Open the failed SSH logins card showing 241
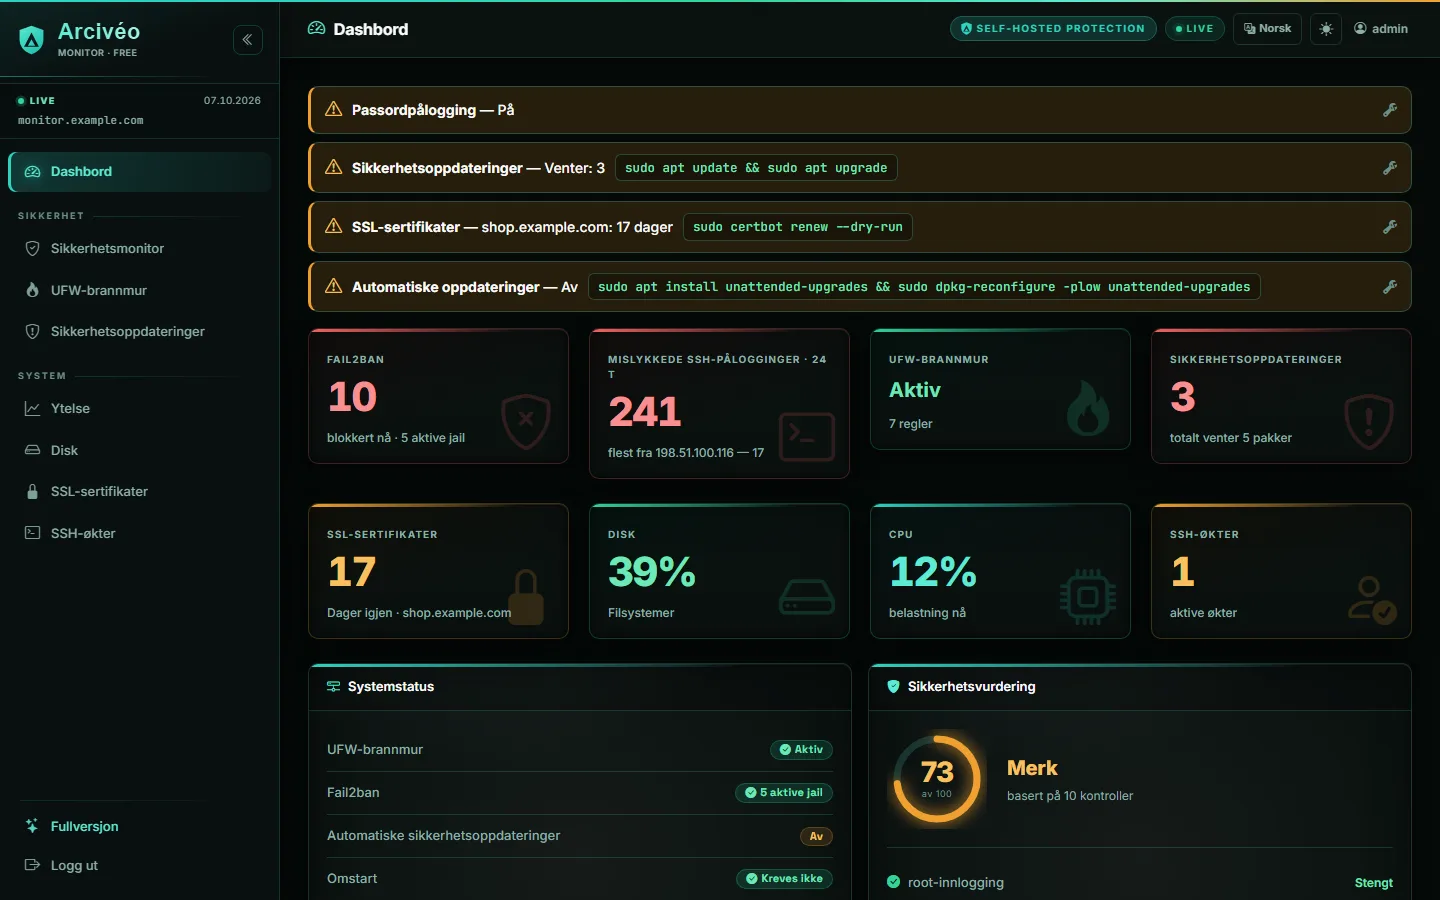The height and width of the screenshot is (900, 1440). 720,404
